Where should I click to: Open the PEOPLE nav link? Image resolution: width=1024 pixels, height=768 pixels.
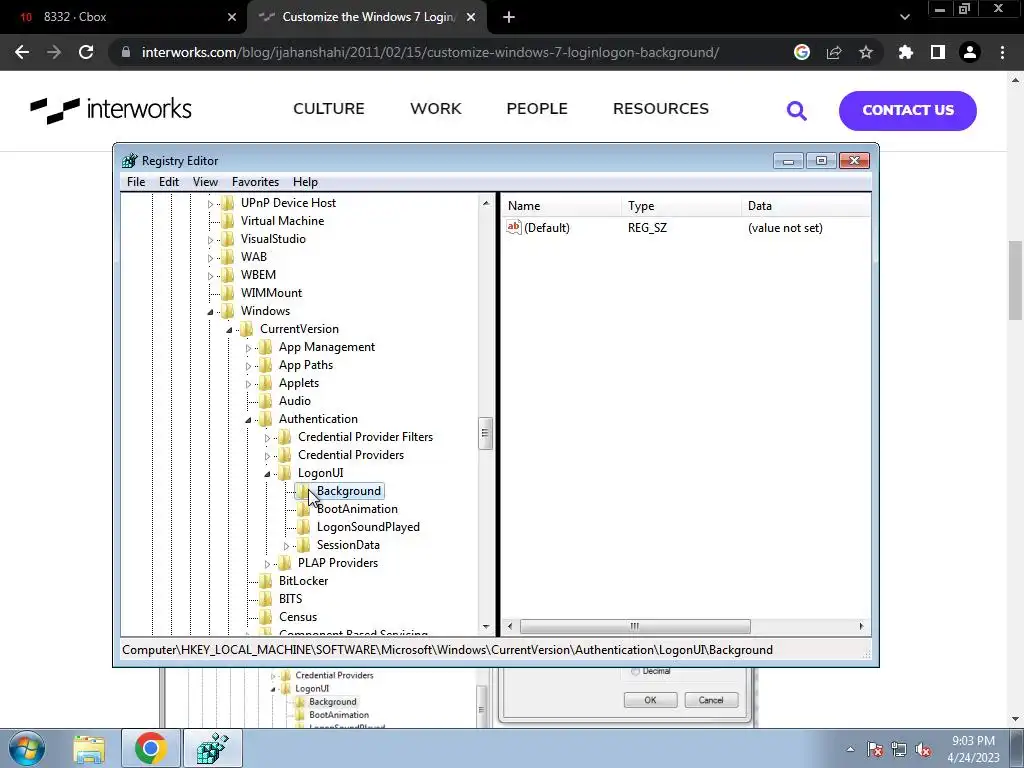click(x=537, y=108)
